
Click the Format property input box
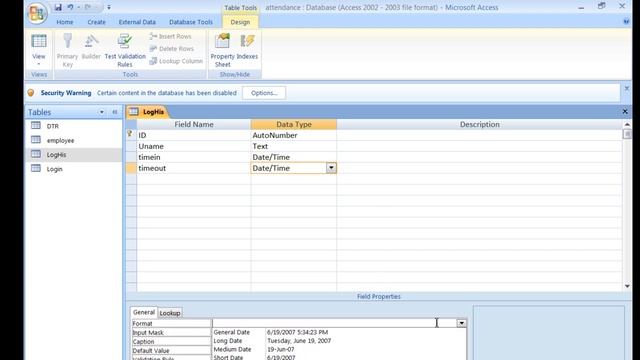[x=334, y=323]
